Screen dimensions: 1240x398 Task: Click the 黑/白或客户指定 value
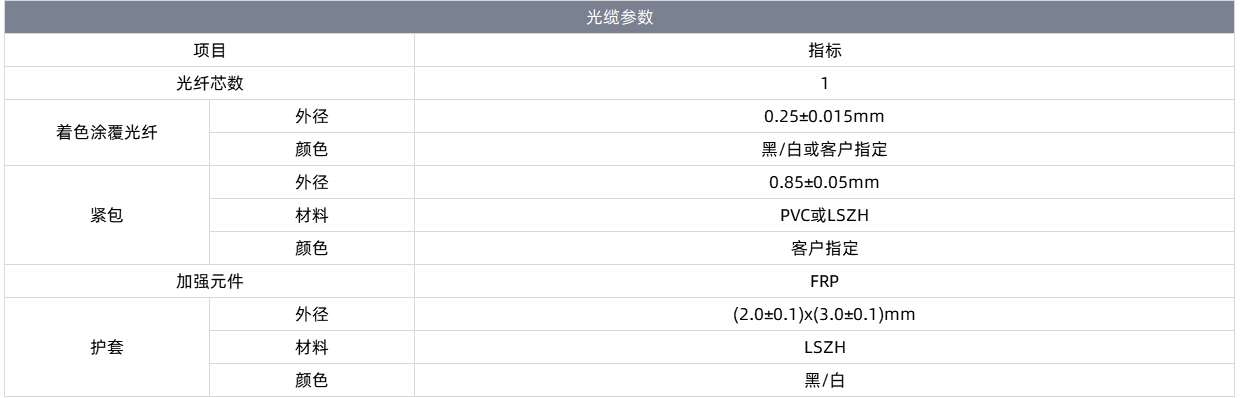pyautogui.click(x=825, y=149)
